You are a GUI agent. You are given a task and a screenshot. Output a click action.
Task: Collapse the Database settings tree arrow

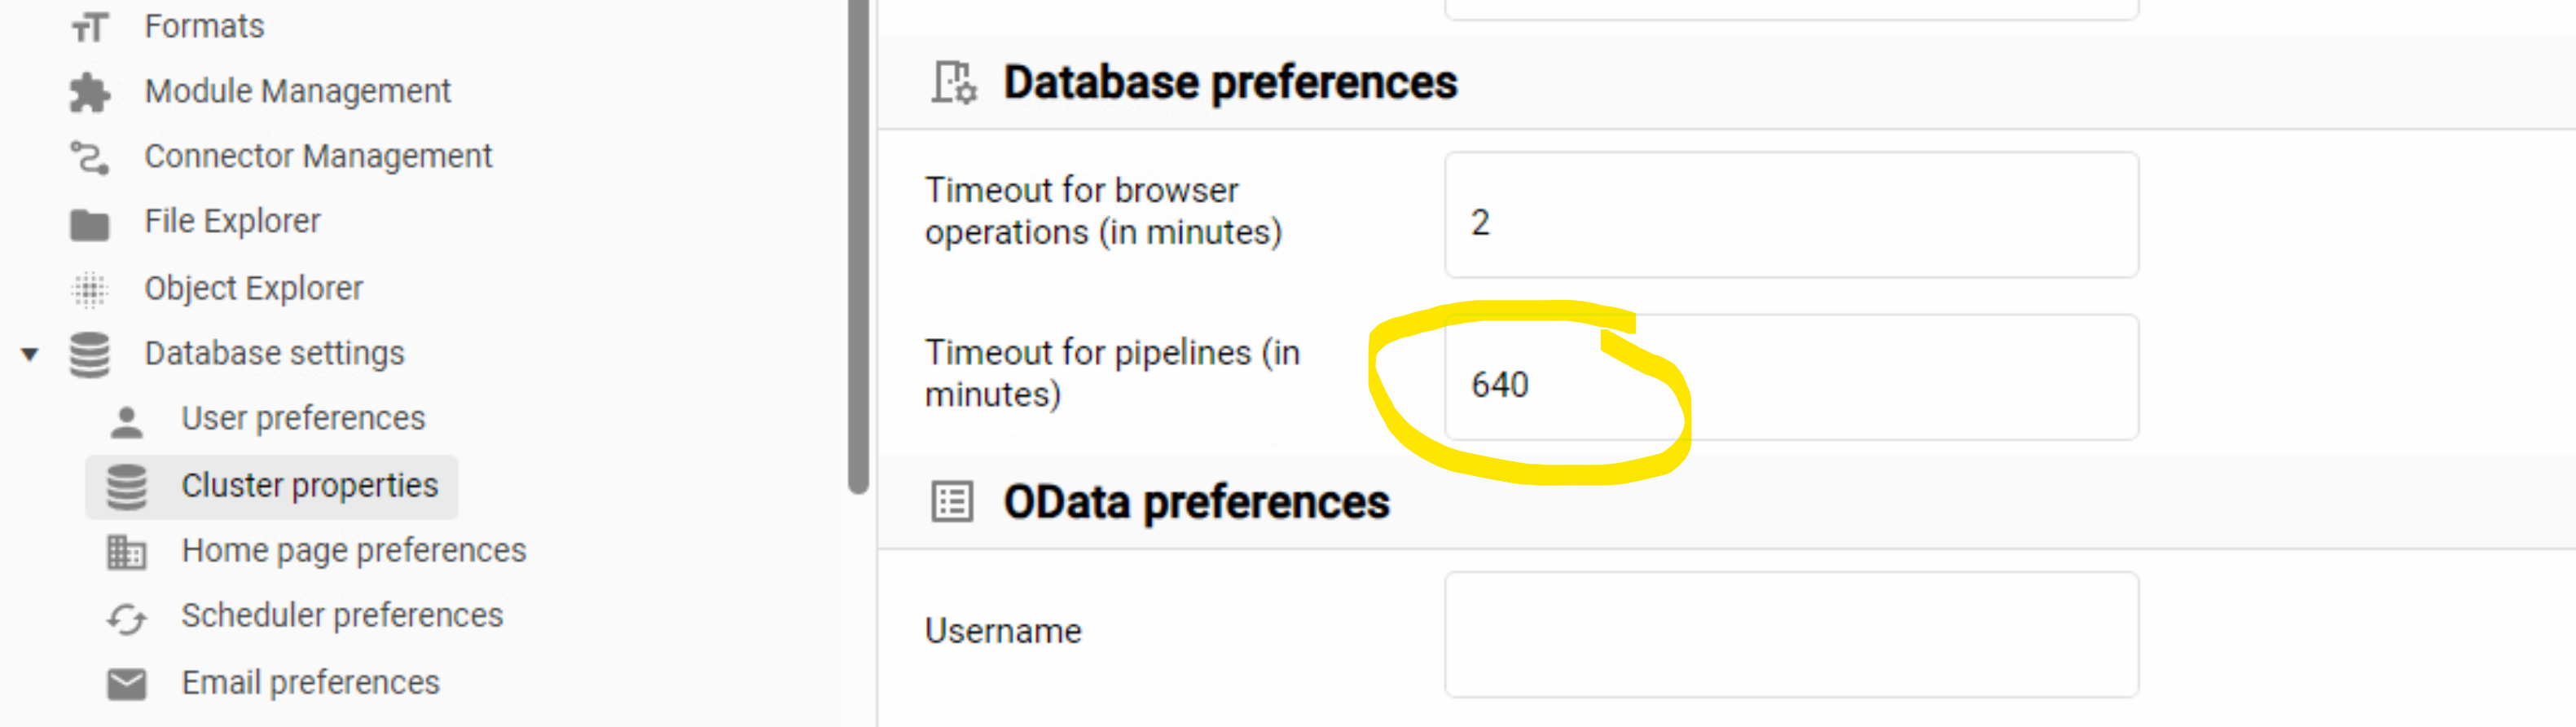(30, 354)
